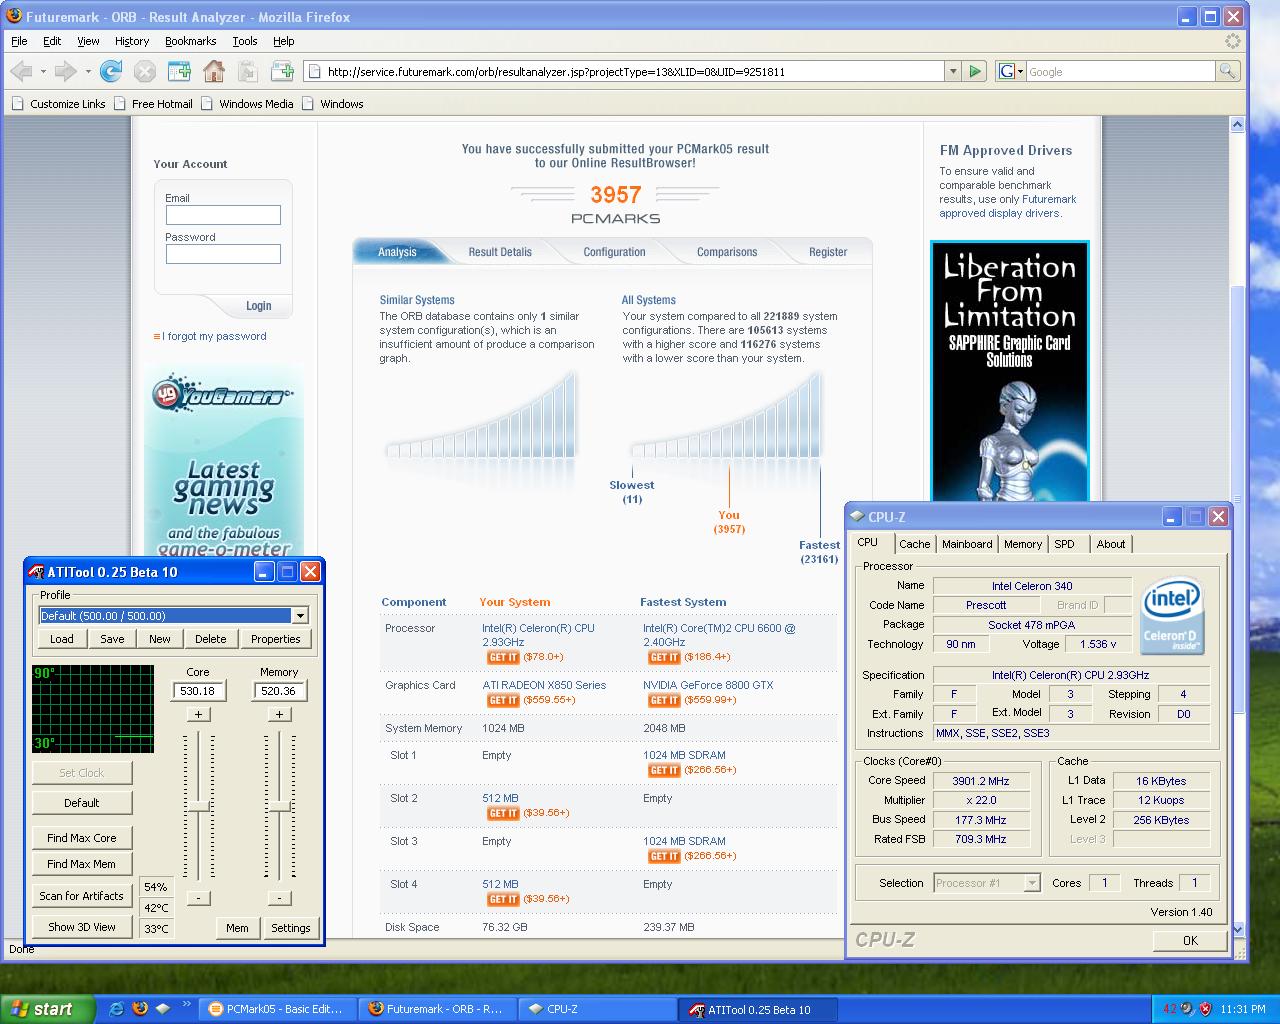Switch to CPU-Z SPD tab

[1065, 544]
